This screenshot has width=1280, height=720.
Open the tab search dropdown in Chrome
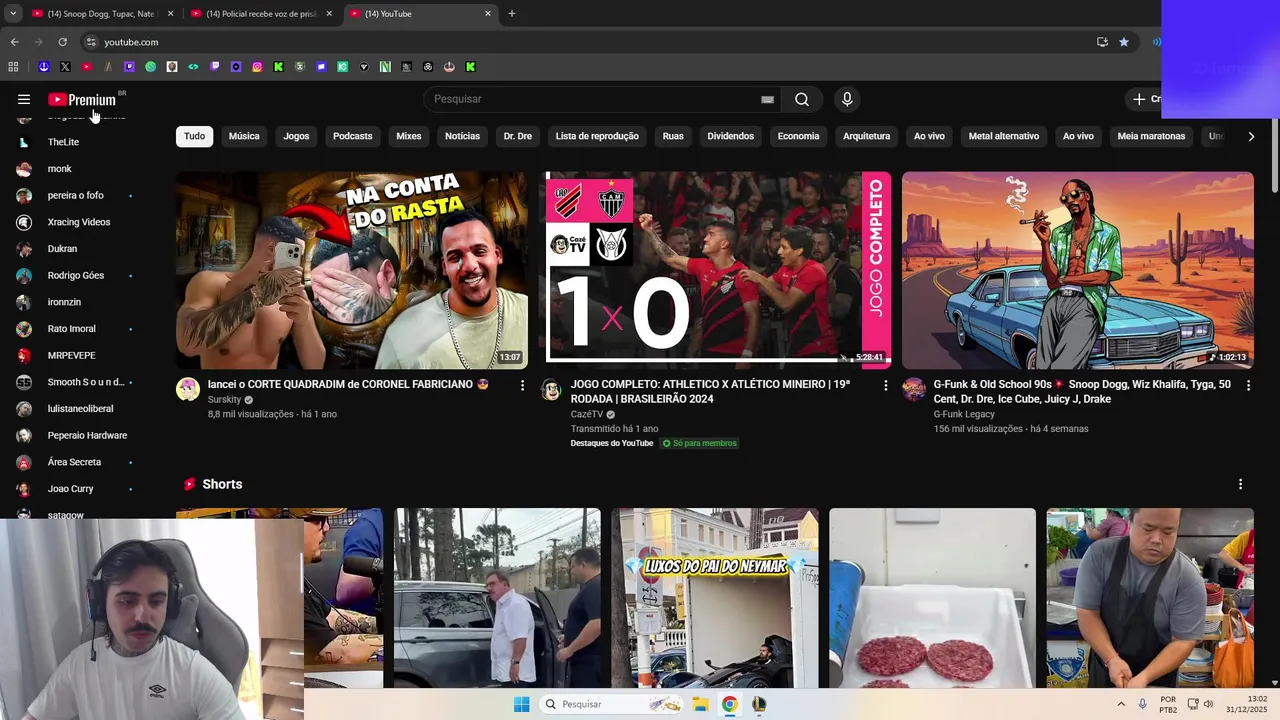[x=13, y=14]
